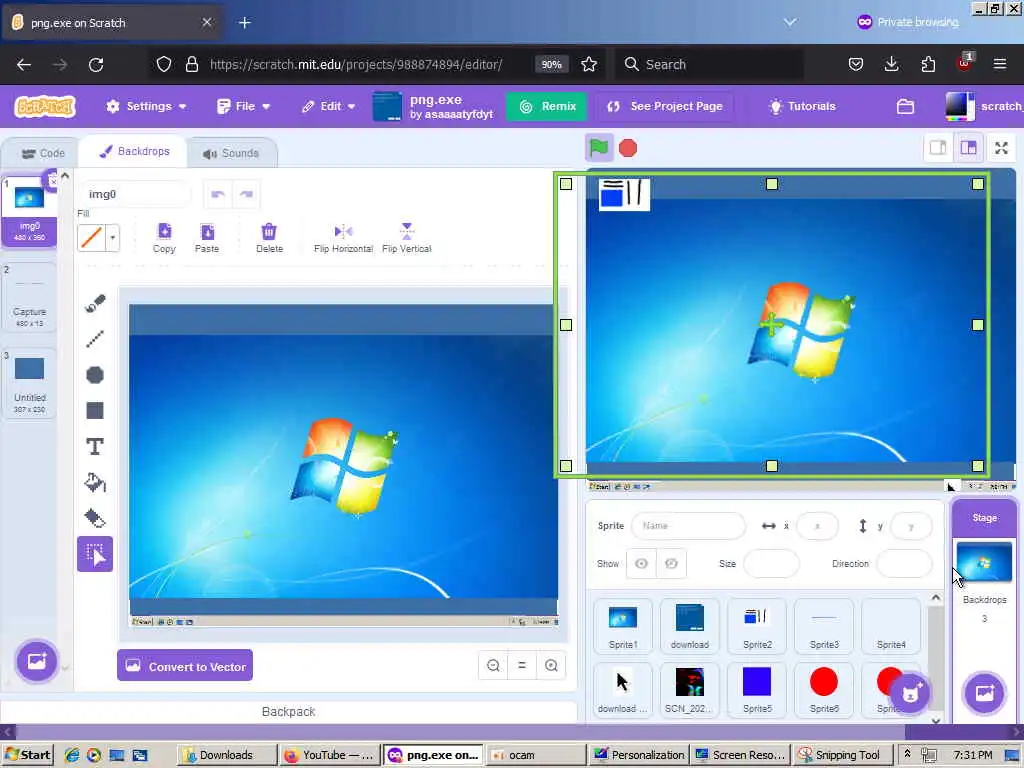Click Choose a Backdrop button under Stage
1024x768 pixels.
[x=984, y=693]
